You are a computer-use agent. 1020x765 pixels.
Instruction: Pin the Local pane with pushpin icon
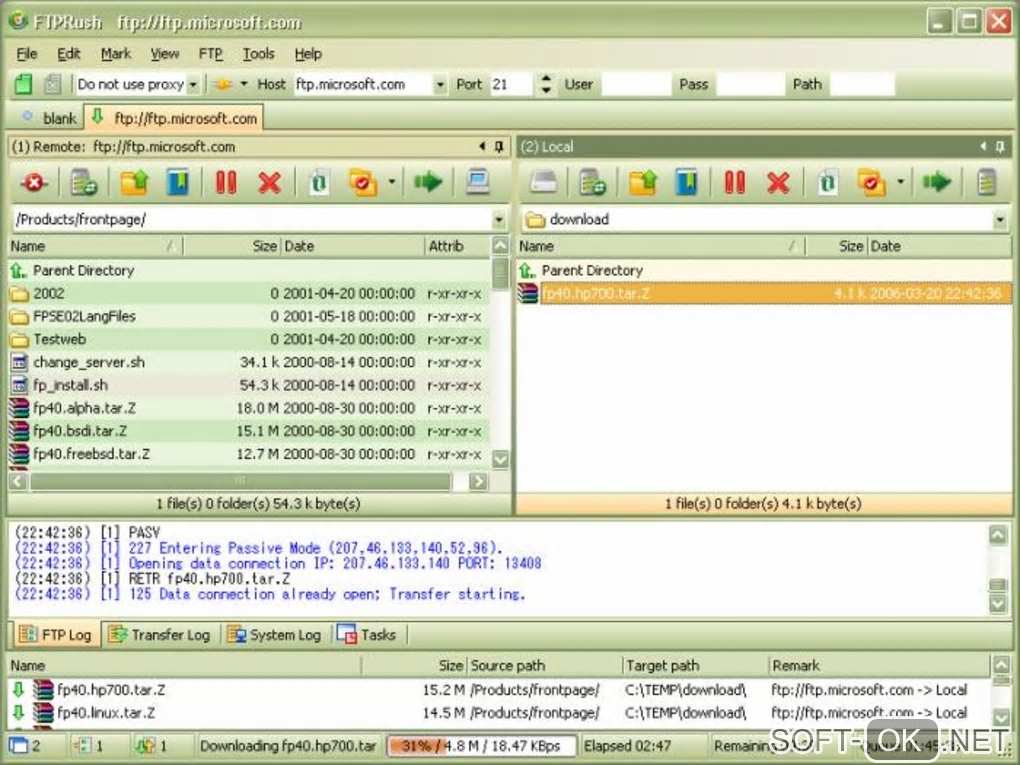pos(1000,146)
